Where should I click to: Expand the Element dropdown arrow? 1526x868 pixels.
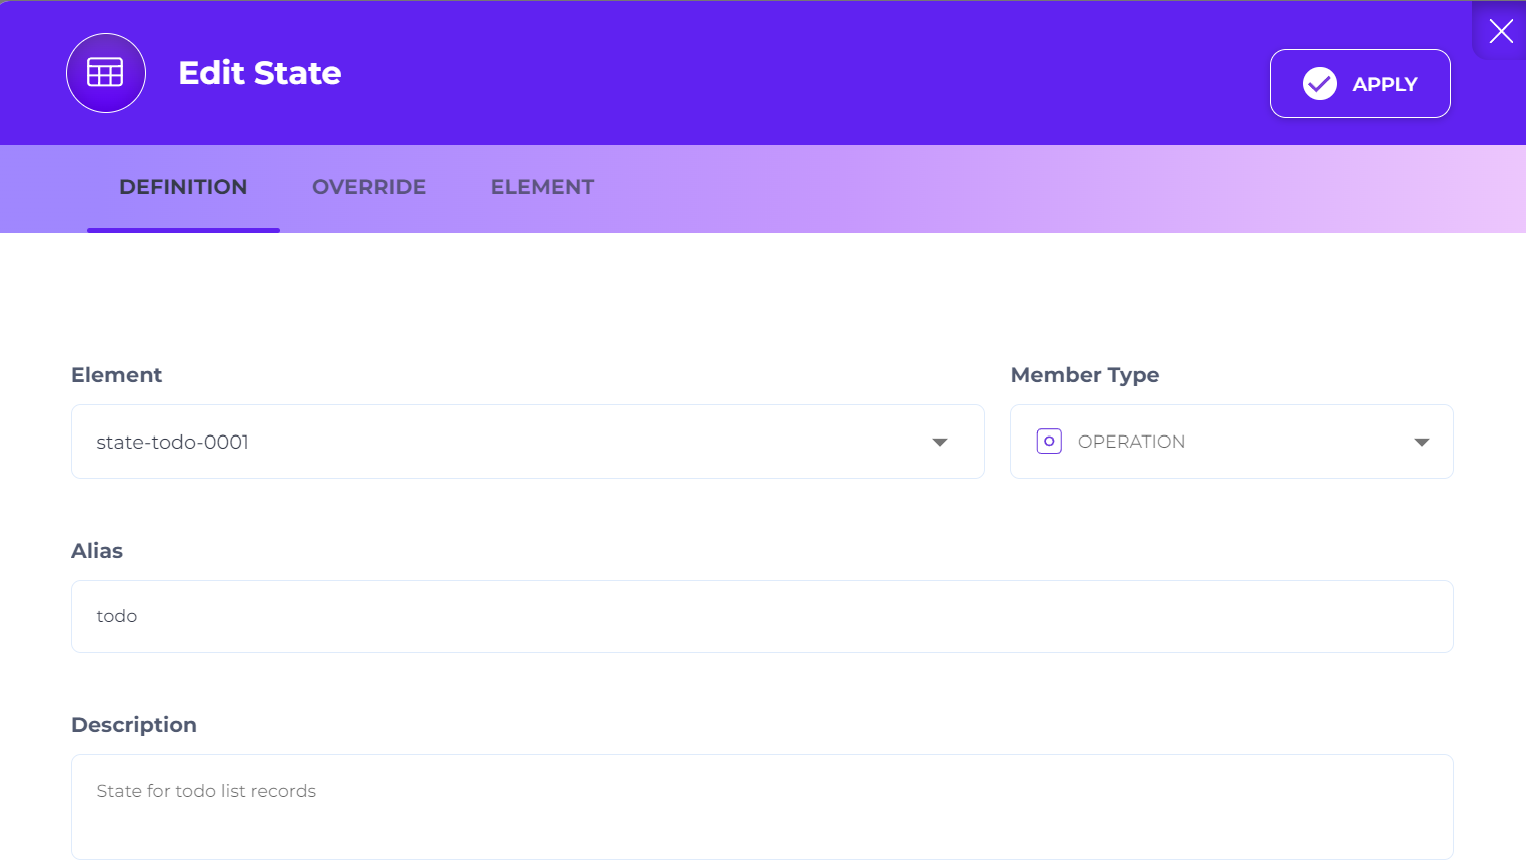(939, 442)
